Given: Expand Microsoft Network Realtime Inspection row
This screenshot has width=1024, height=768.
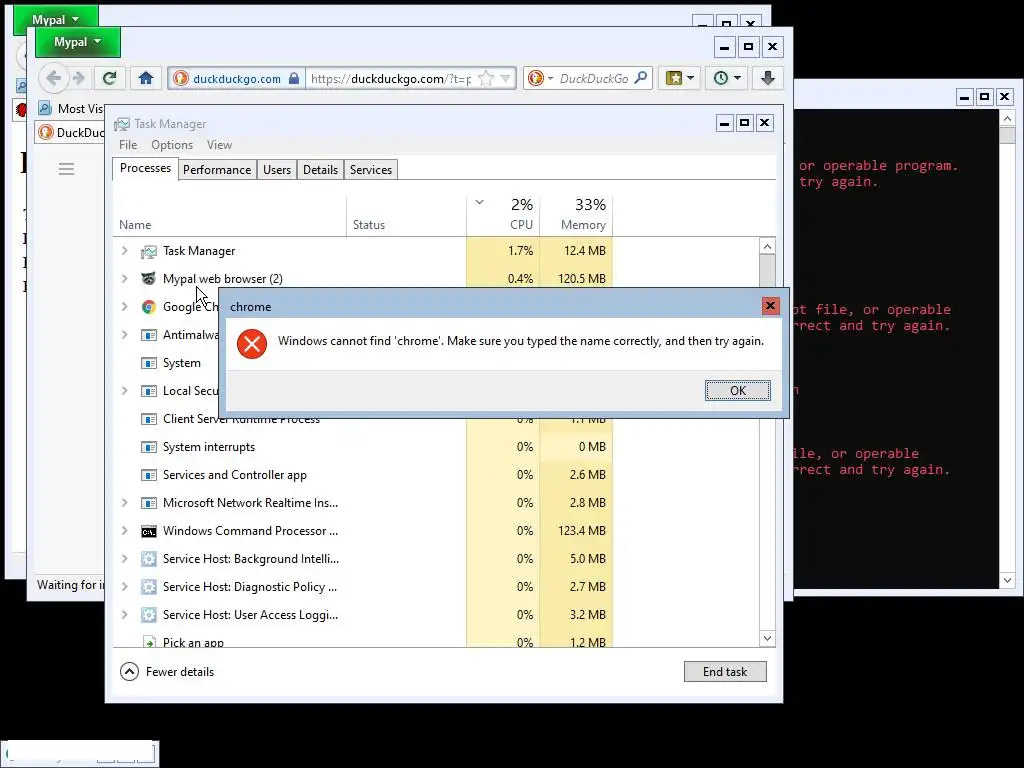Looking at the screenshot, I should [x=124, y=503].
